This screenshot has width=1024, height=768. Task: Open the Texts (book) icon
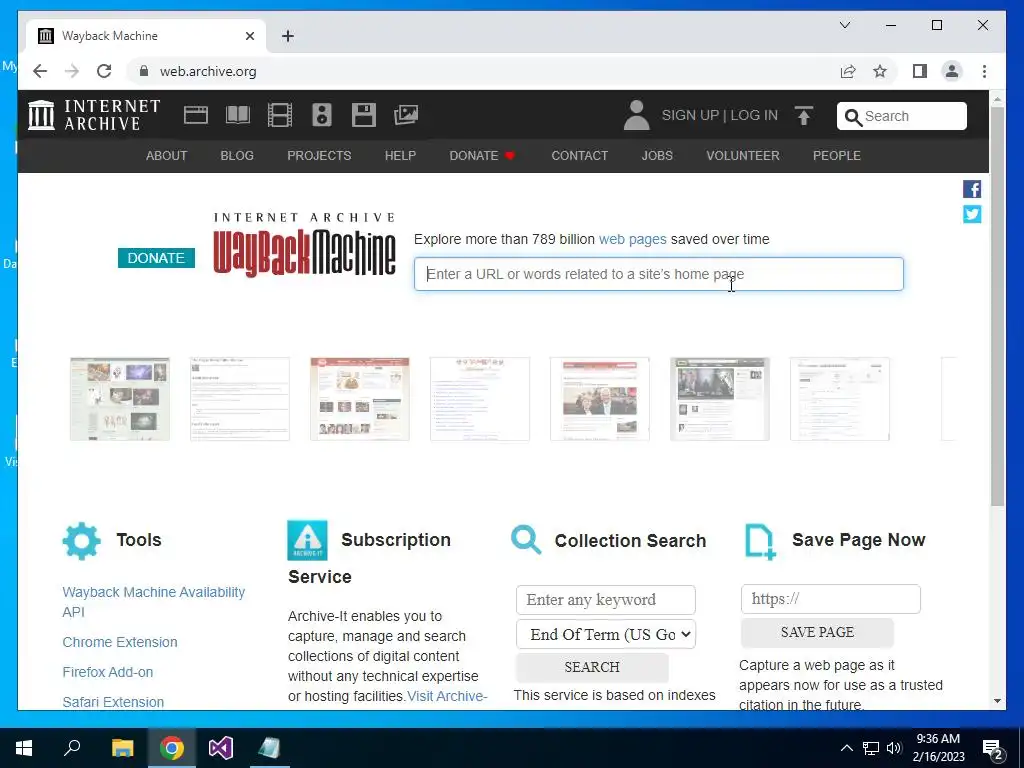238,115
